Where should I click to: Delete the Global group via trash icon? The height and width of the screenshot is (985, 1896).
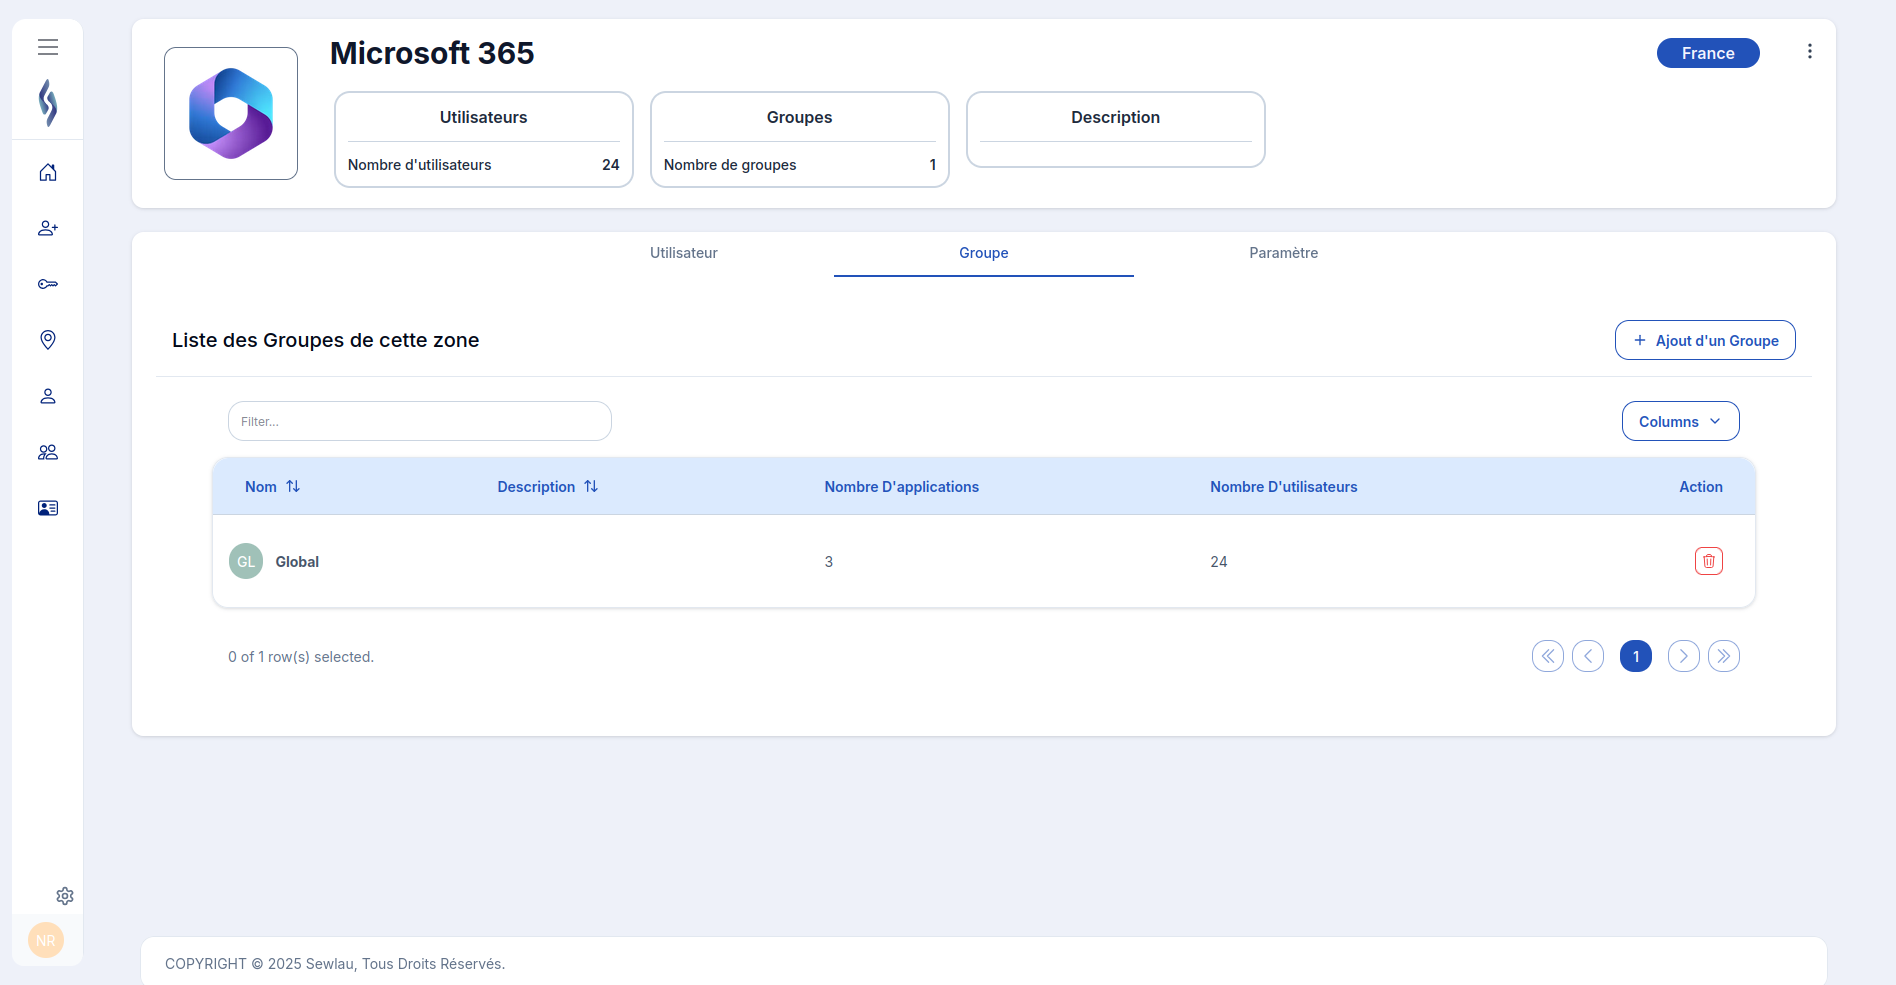1708,561
